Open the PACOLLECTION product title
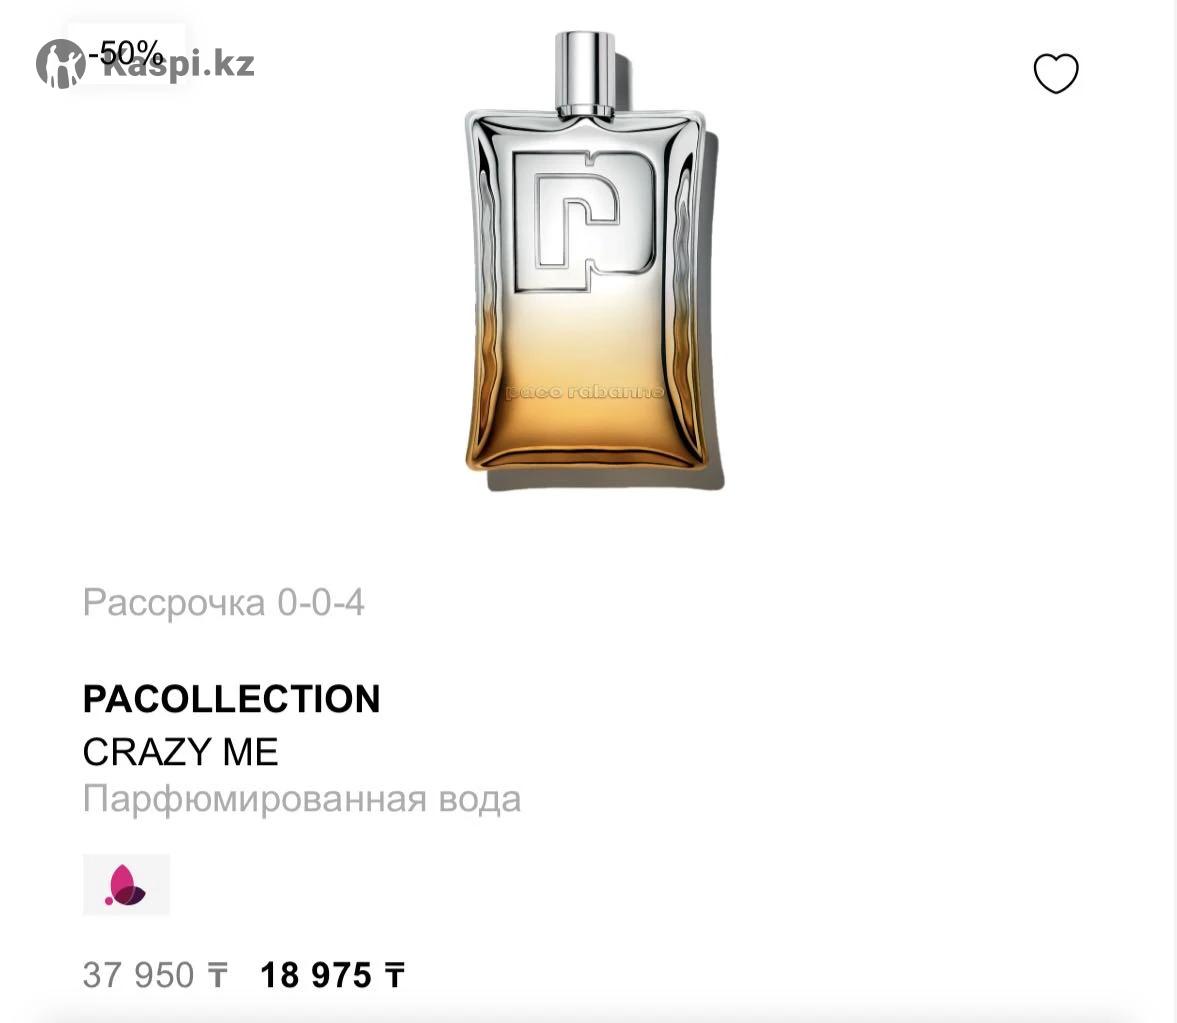Image resolution: width=1177 pixels, height=1023 pixels. [231, 699]
